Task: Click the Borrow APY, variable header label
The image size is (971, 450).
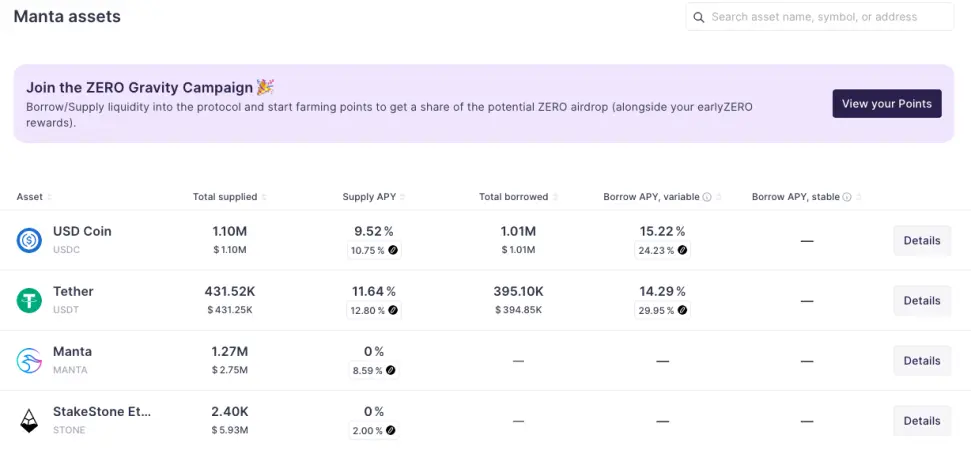Action: tap(651, 197)
